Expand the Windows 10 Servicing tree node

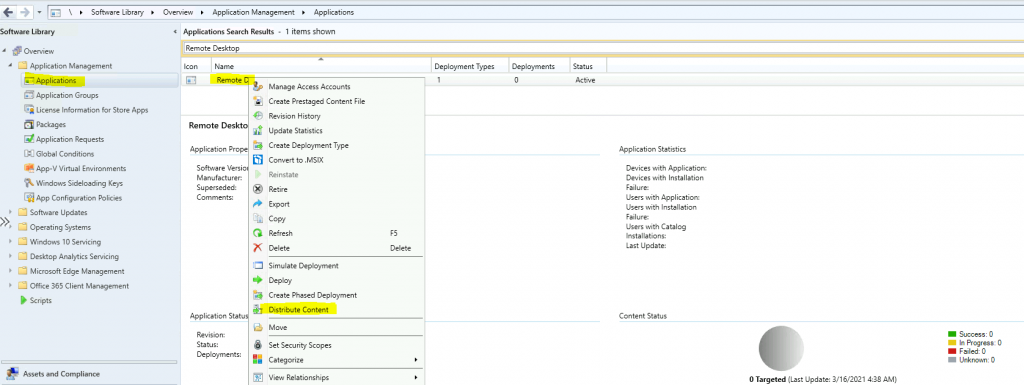10,242
